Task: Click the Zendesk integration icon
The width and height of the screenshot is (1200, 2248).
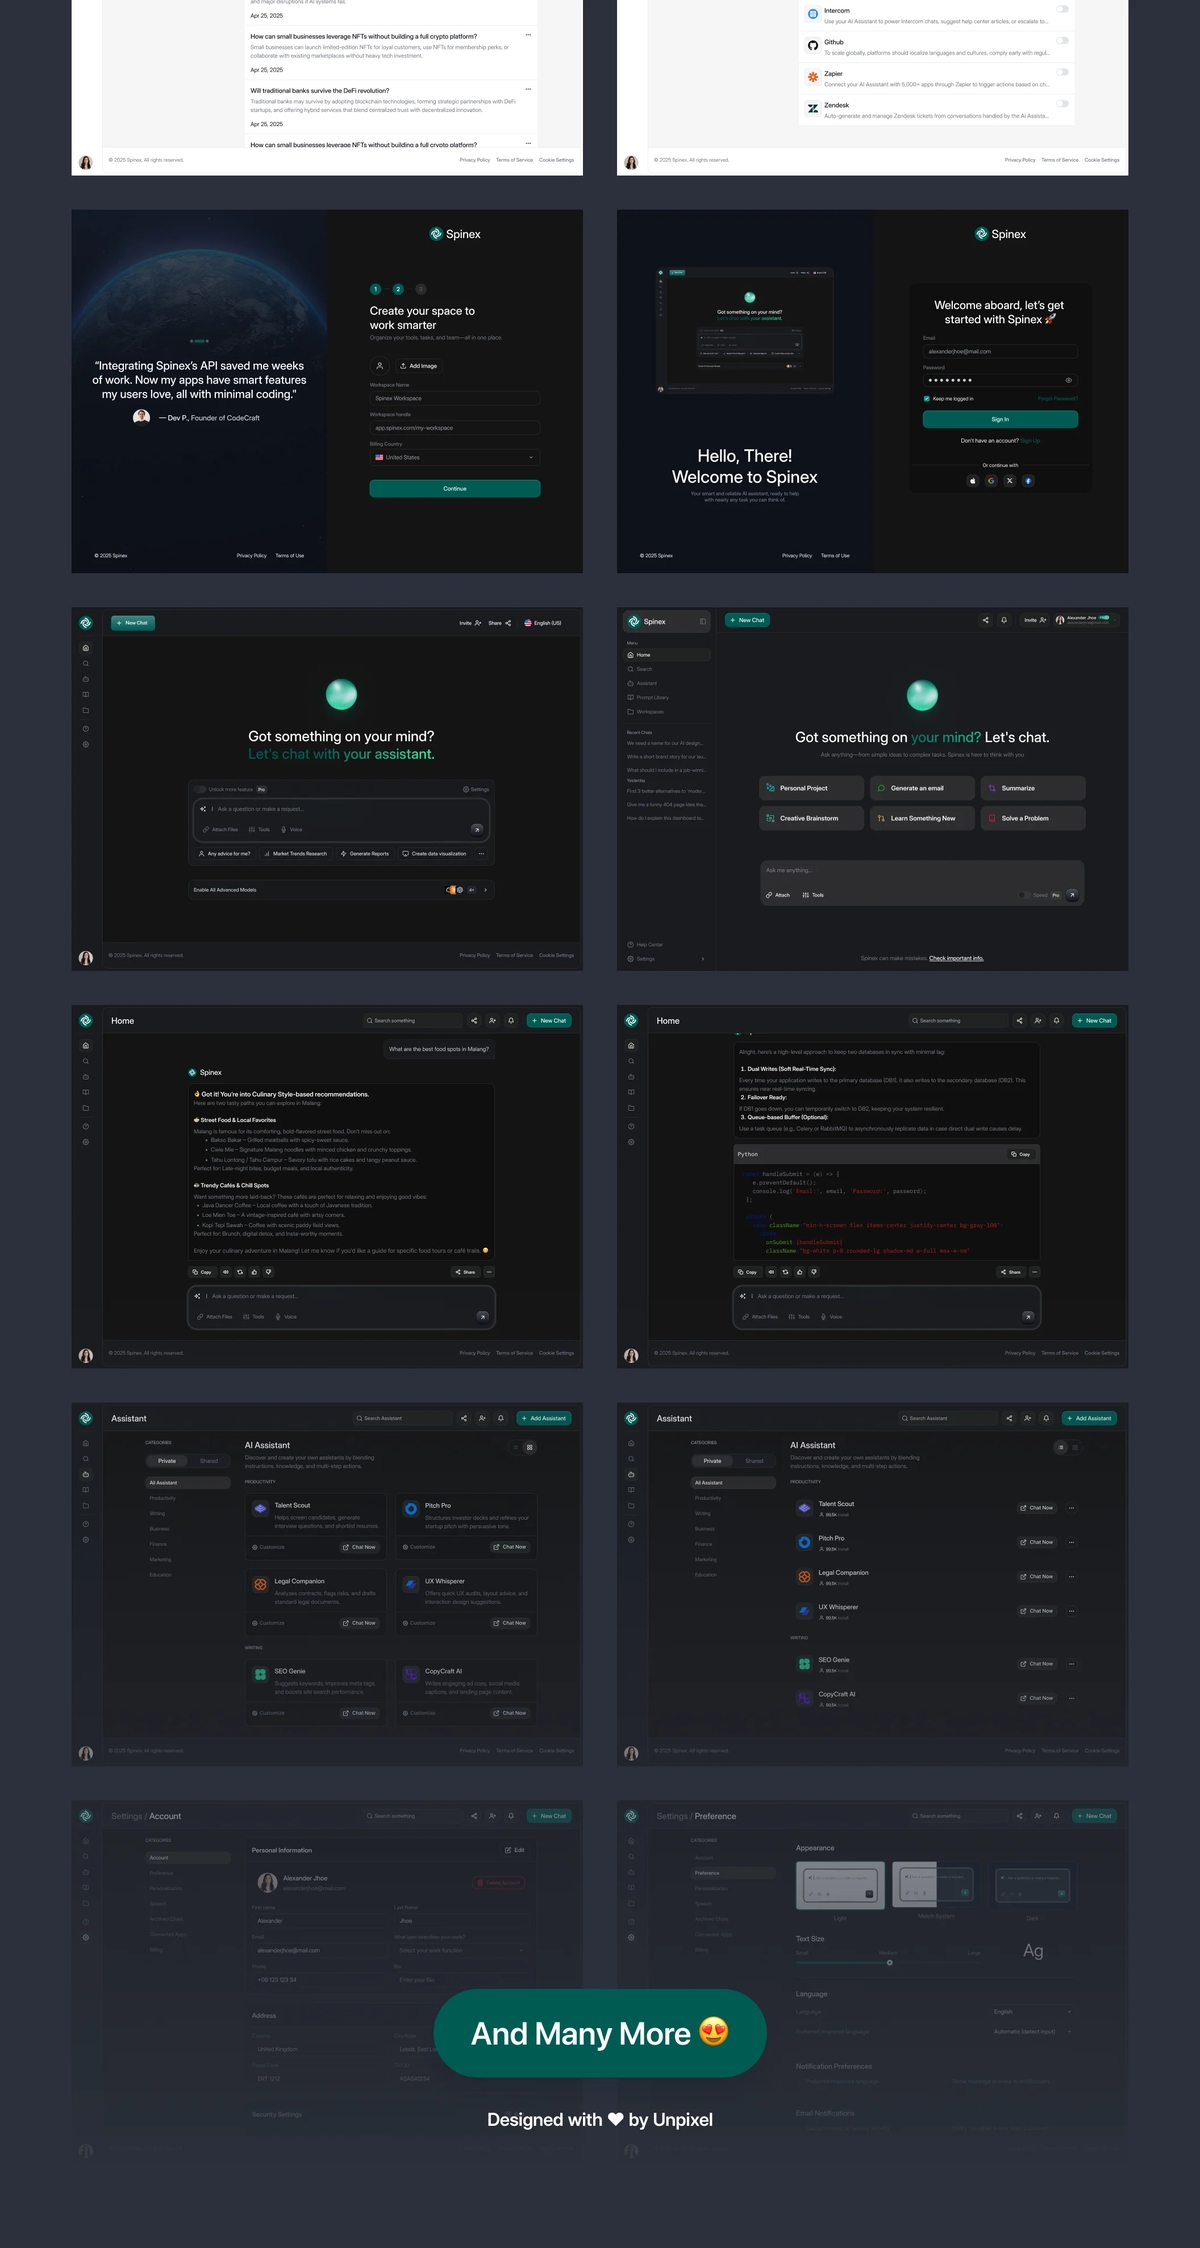Action: tap(813, 108)
